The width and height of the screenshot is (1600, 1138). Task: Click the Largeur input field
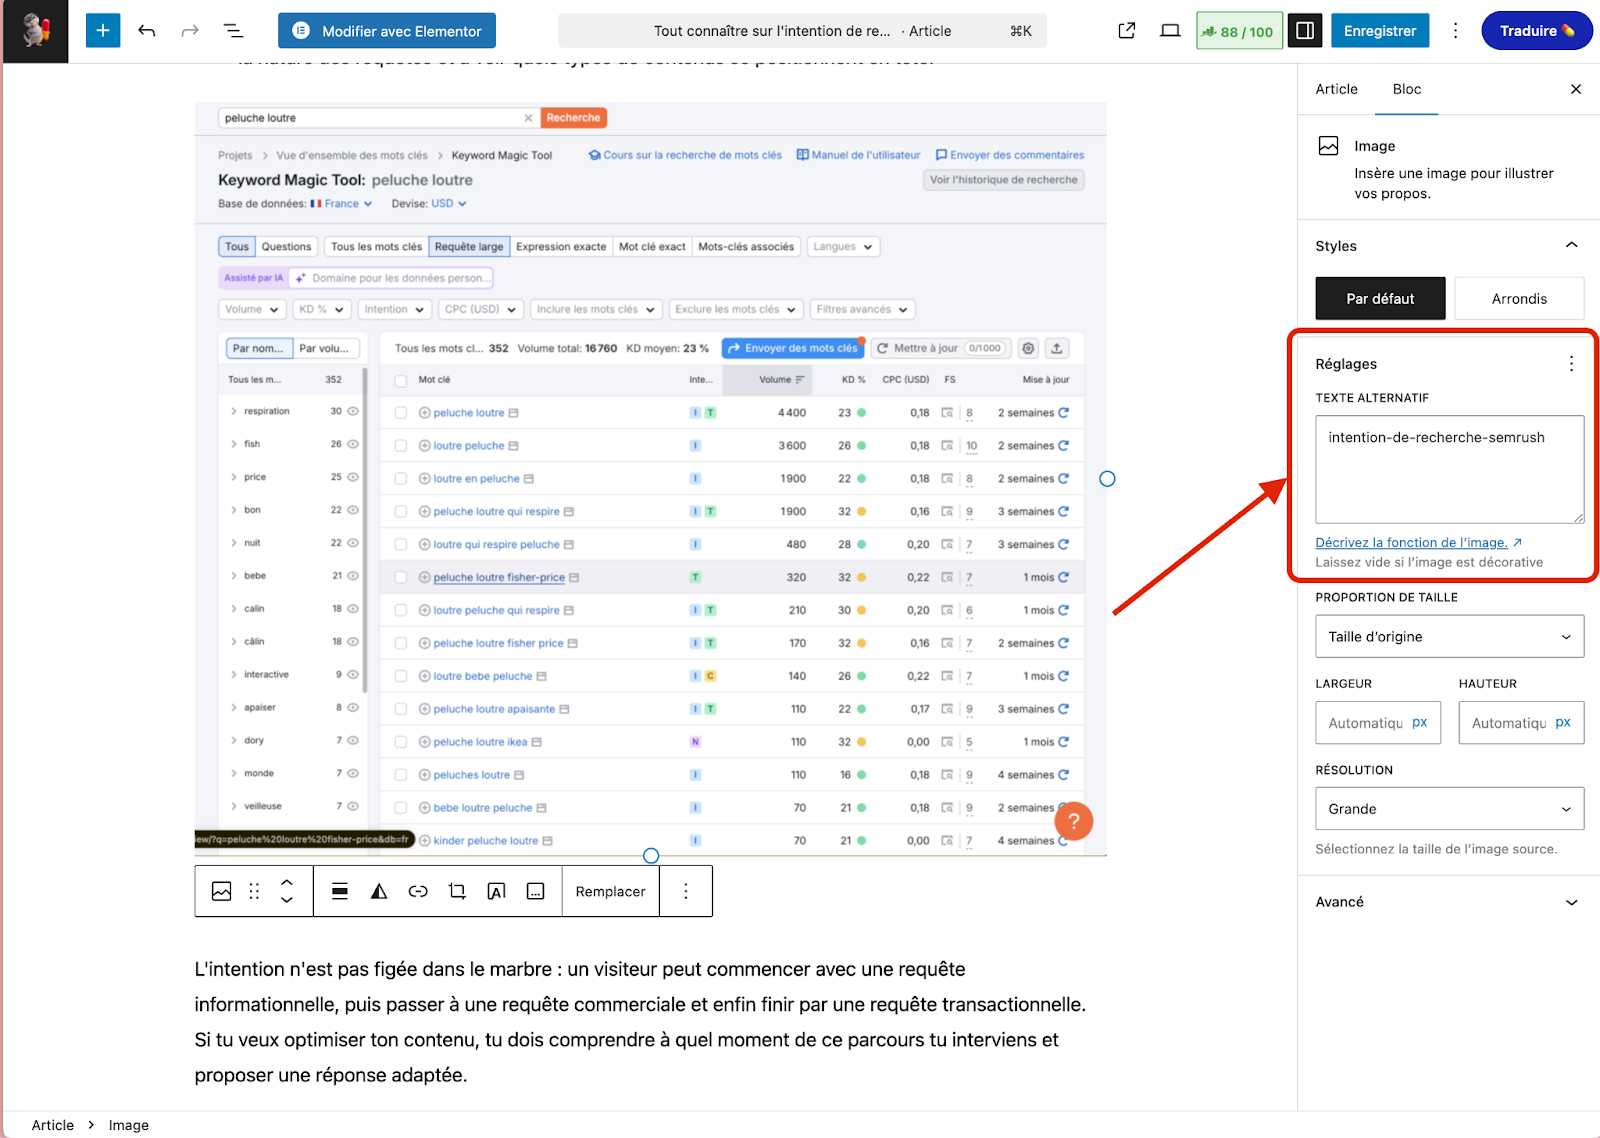pyautogui.click(x=1365, y=723)
